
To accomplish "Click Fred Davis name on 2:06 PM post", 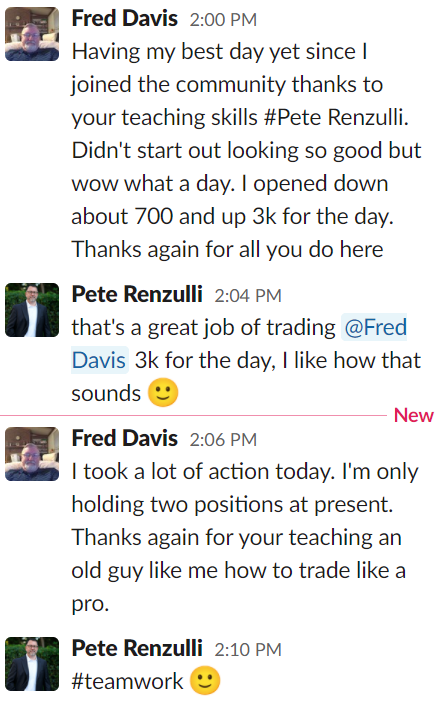I will (x=125, y=439).
